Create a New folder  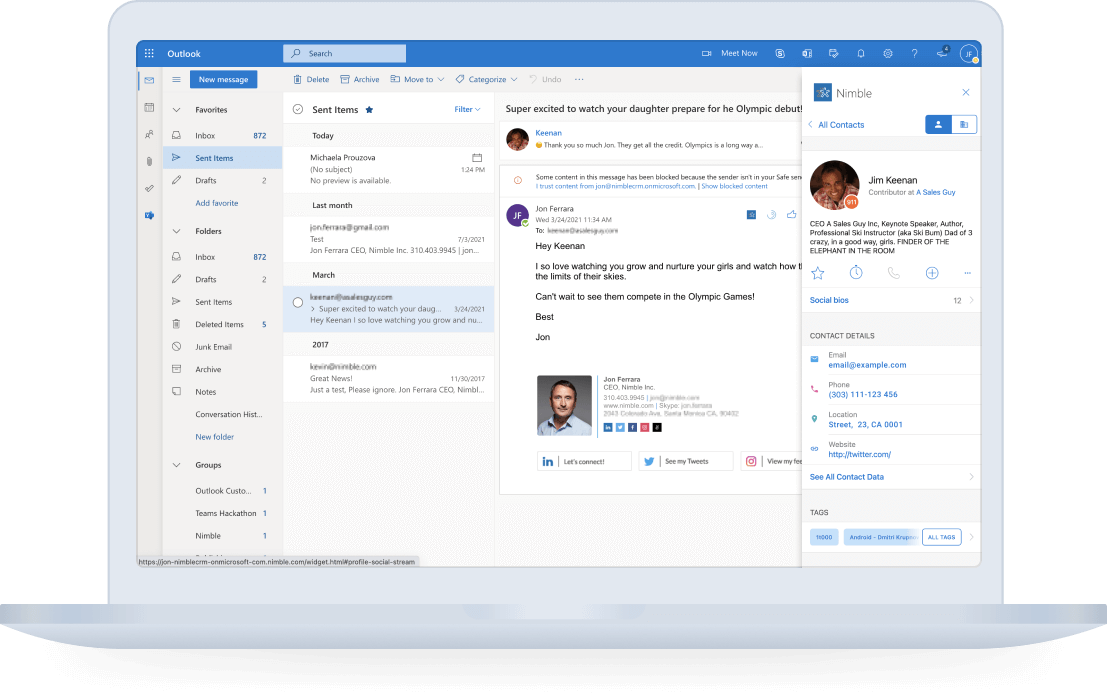215,438
